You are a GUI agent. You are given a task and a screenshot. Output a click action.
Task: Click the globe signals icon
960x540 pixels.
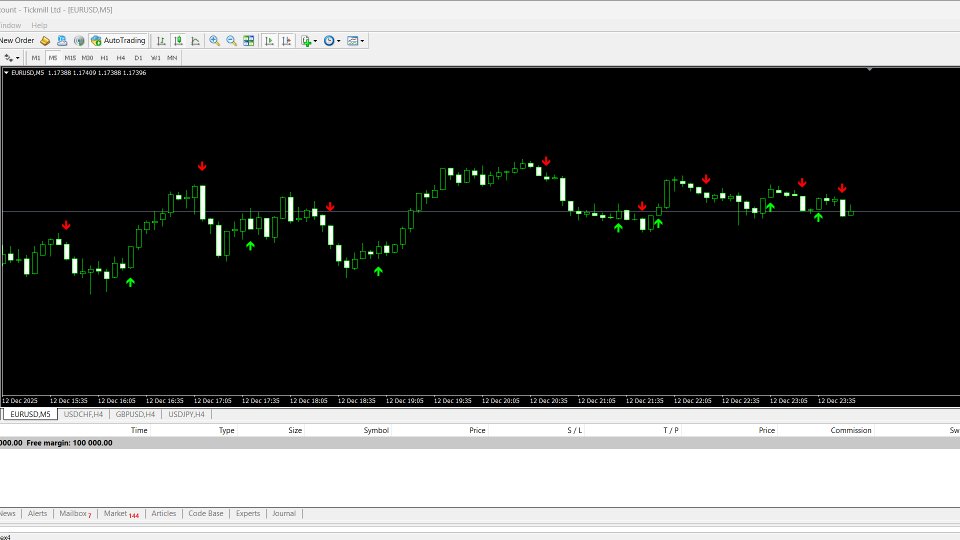click(x=79, y=40)
